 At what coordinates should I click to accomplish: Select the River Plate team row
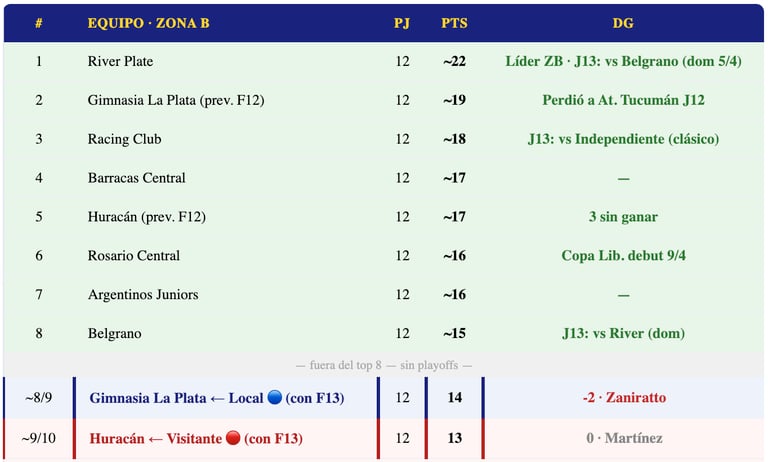pos(384,61)
